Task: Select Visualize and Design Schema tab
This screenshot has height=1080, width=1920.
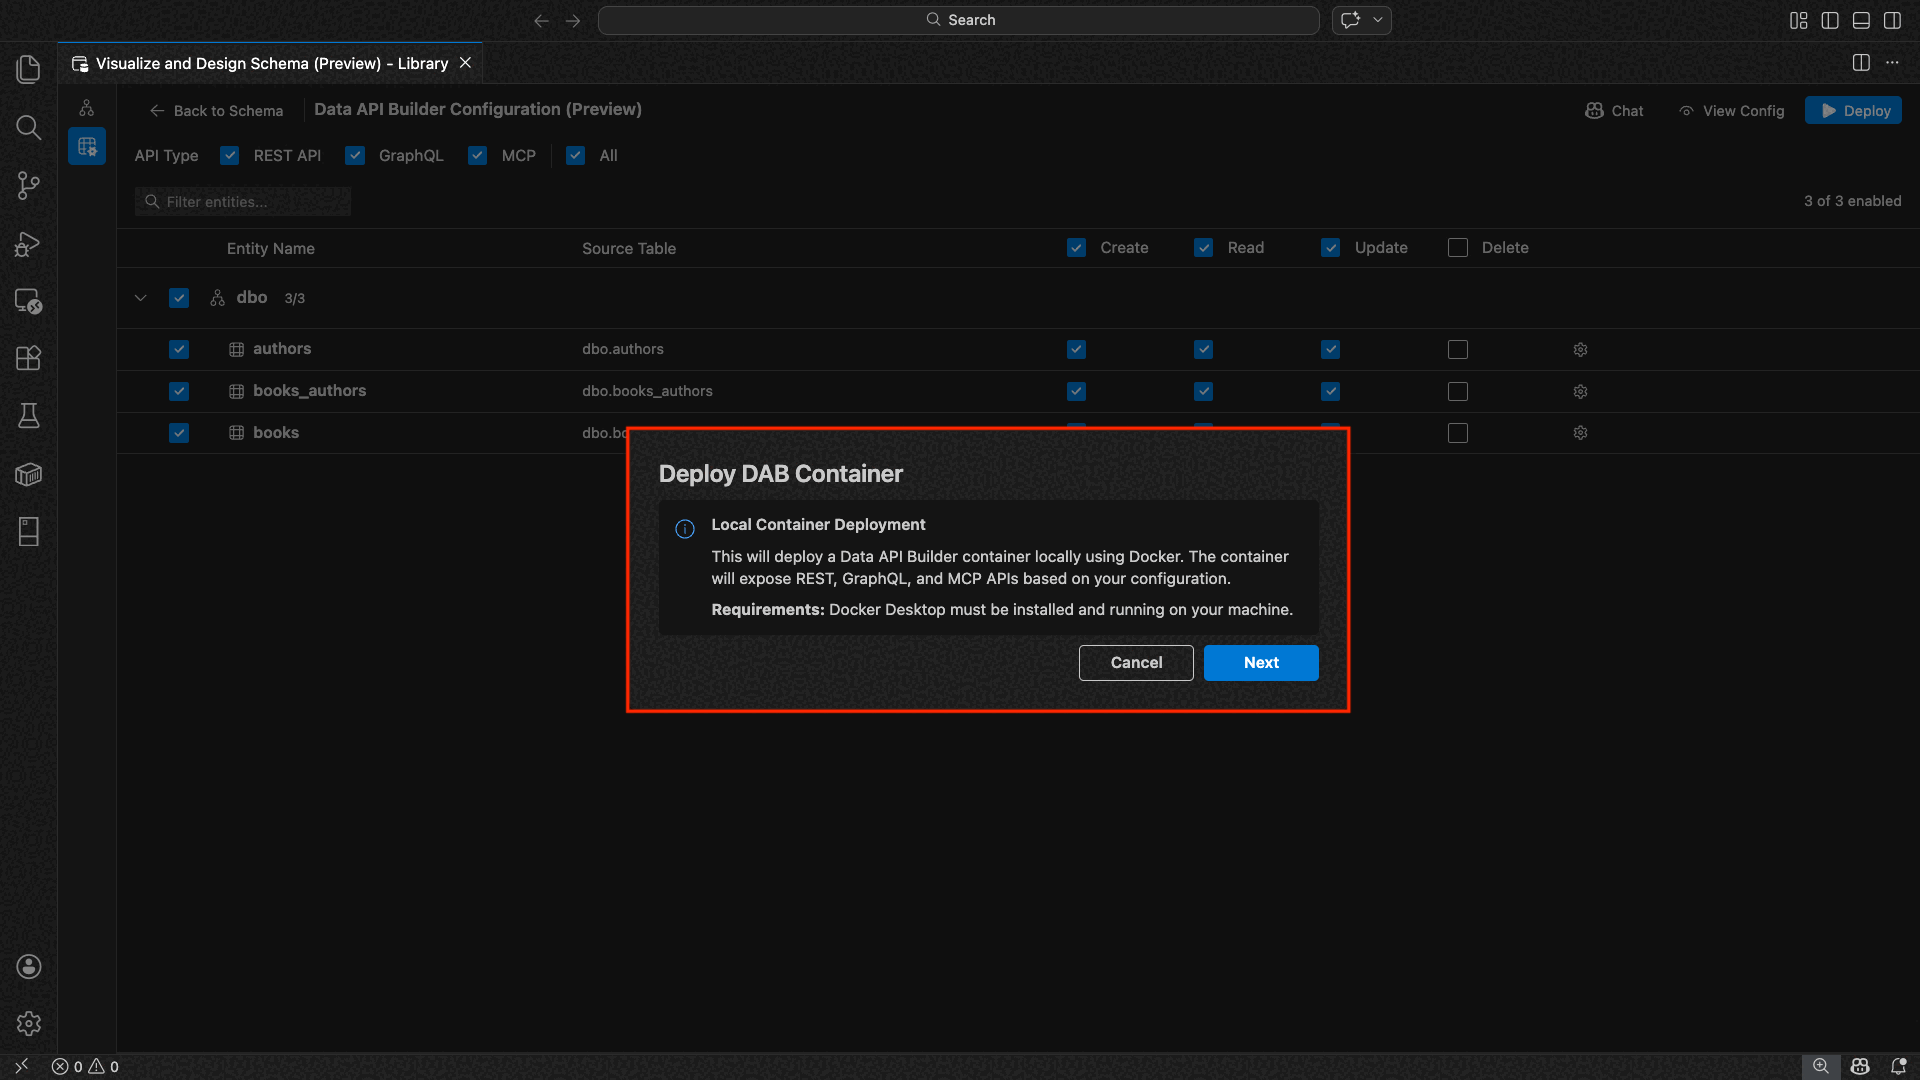Action: click(x=271, y=64)
